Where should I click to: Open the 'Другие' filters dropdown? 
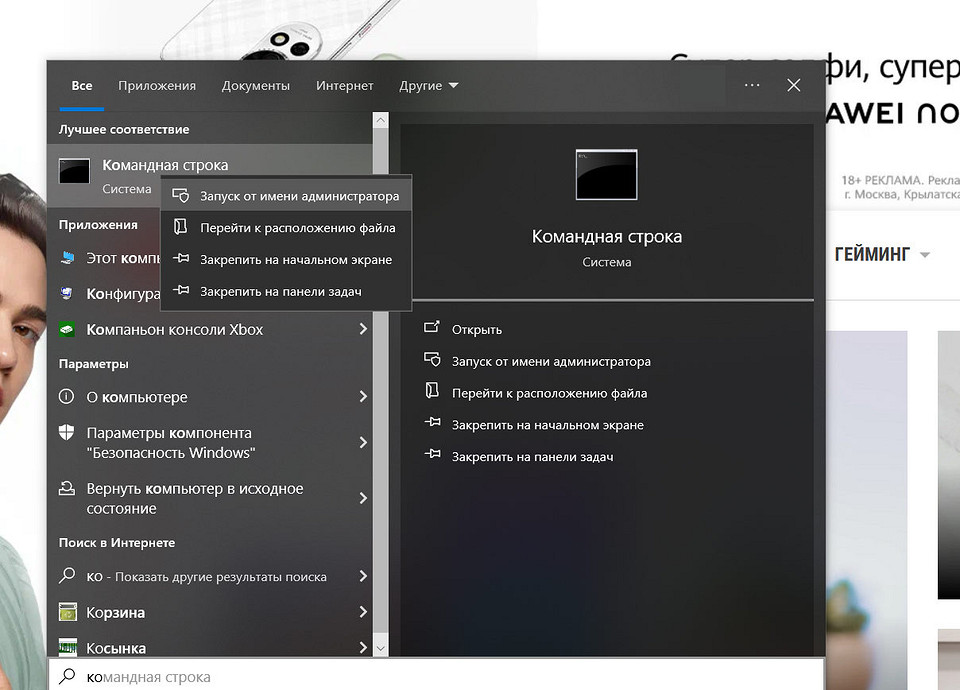point(429,86)
